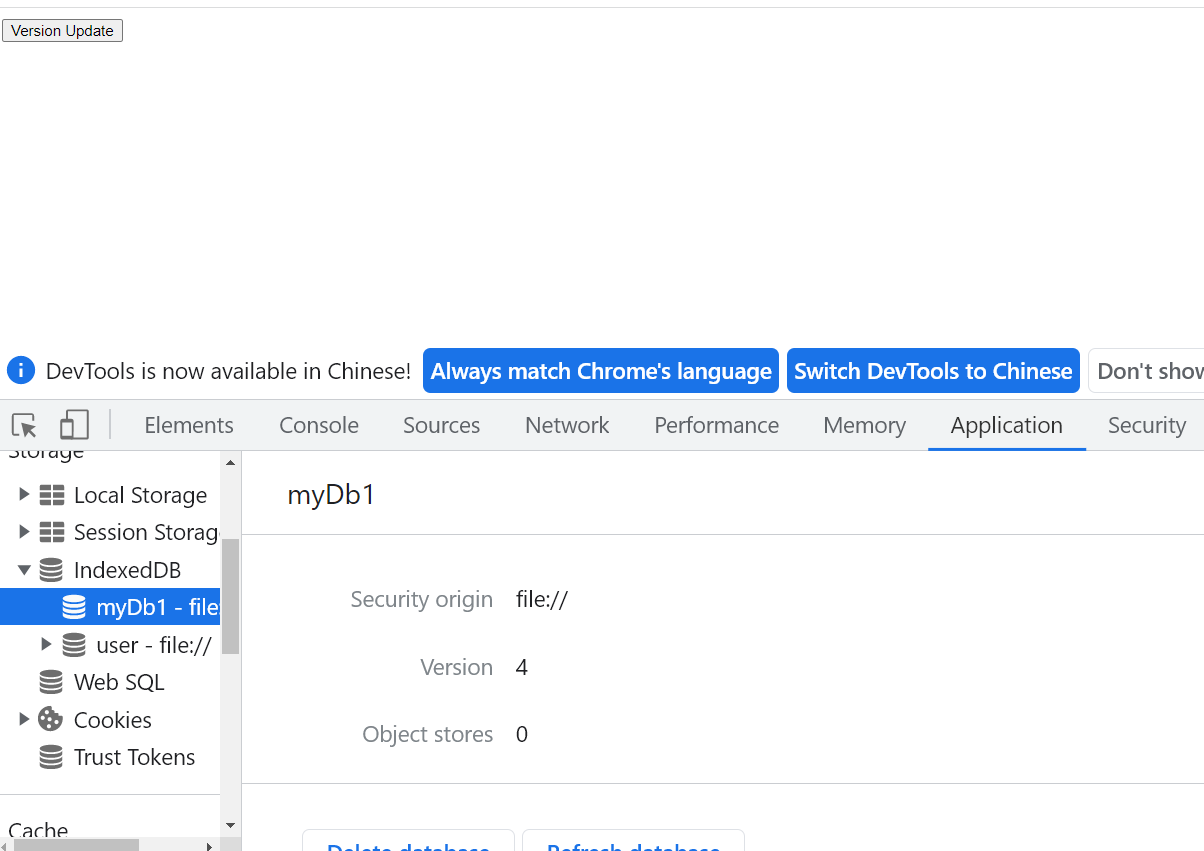Switch to the Sources tab
The image size is (1204, 851).
(441, 425)
